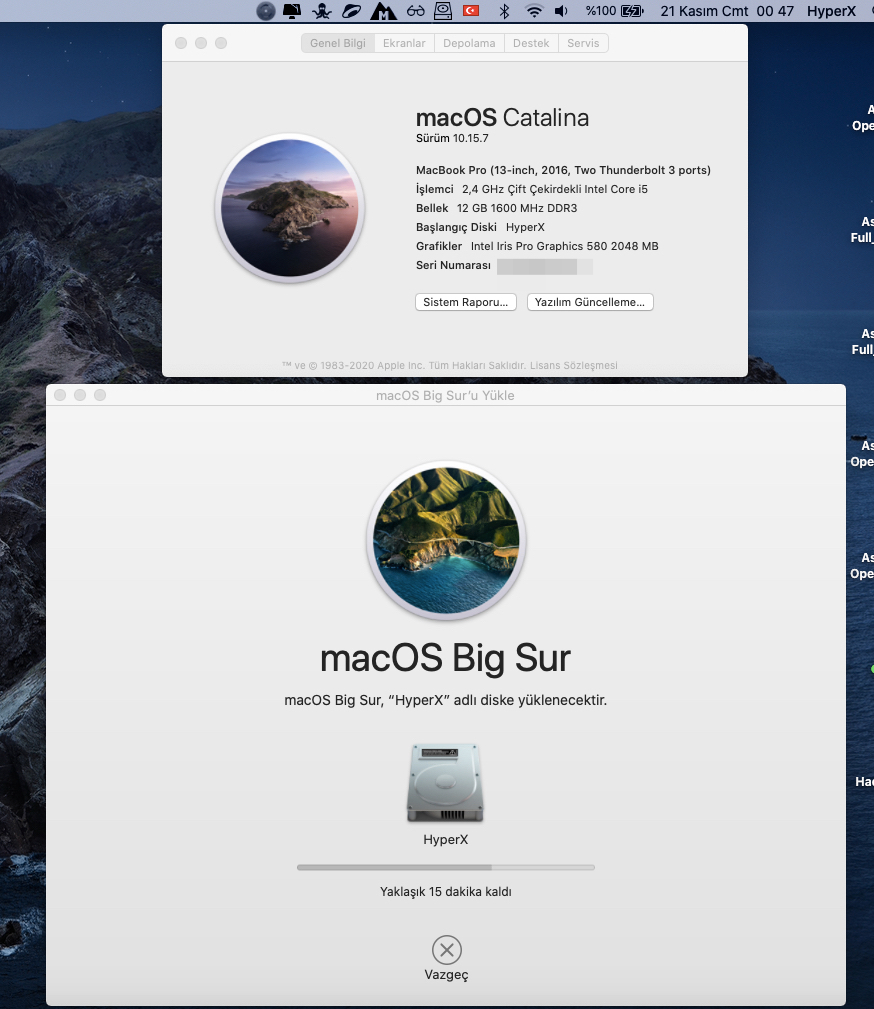874x1009 pixels.
Task: Click the volume speaker icon
Action: pos(561,11)
